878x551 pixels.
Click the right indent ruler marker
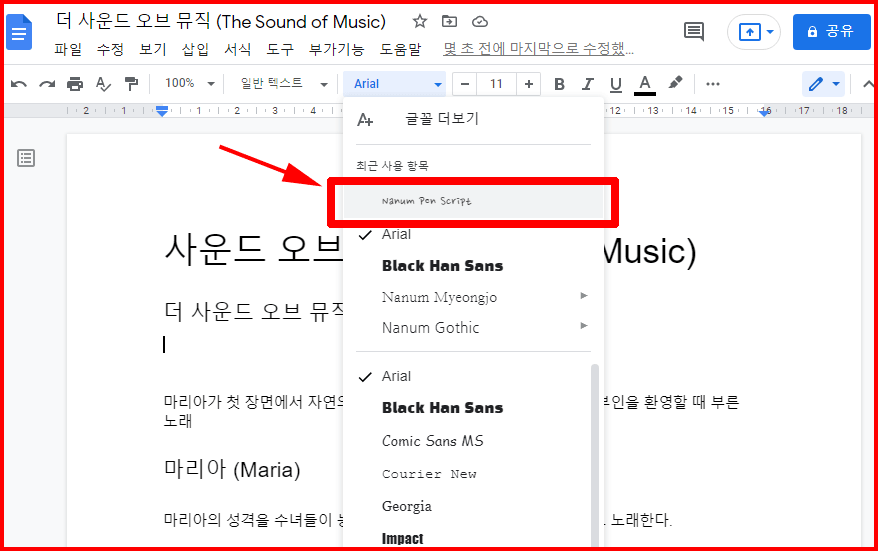765,111
